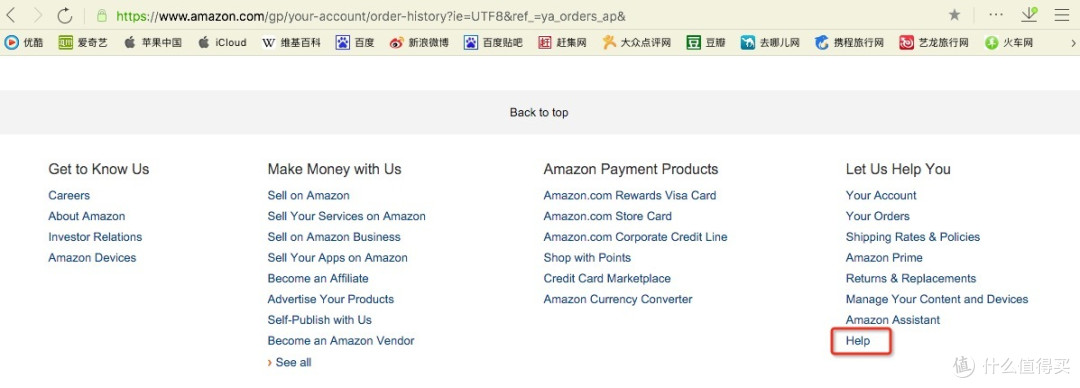Open Sell on Amazon Business link
Image resolution: width=1080 pixels, height=388 pixels.
[x=334, y=236]
